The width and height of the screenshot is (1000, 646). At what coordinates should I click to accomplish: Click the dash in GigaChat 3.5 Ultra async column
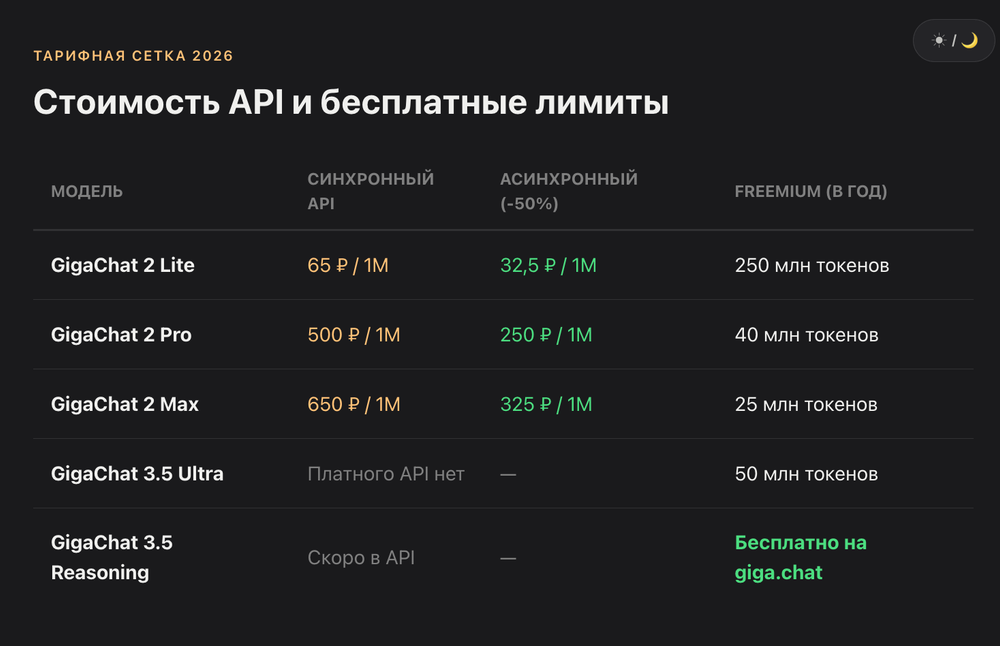pos(508,474)
